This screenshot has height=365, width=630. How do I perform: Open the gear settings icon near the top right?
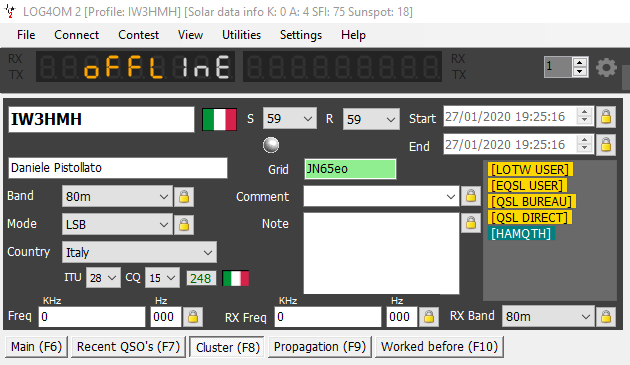[x=606, y=67]
